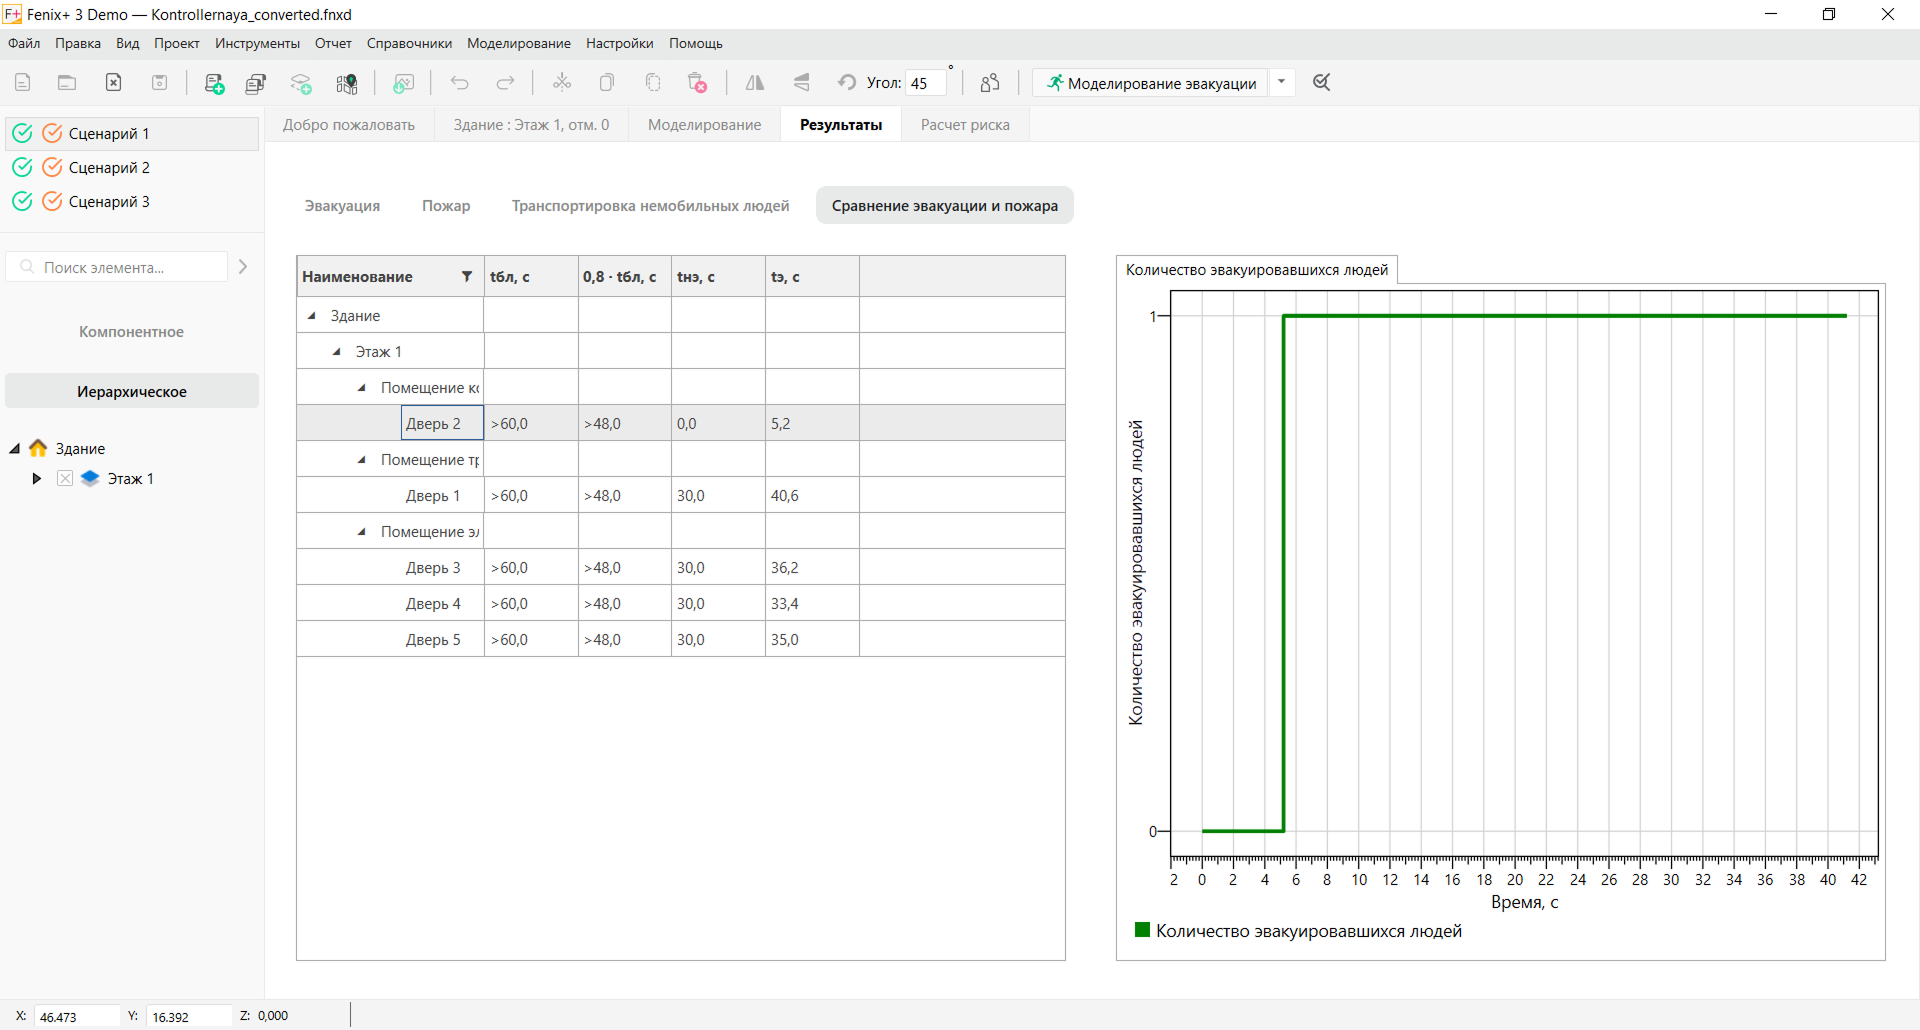
Task: Click the Поиск элемента search field
Action: [117, 267]
